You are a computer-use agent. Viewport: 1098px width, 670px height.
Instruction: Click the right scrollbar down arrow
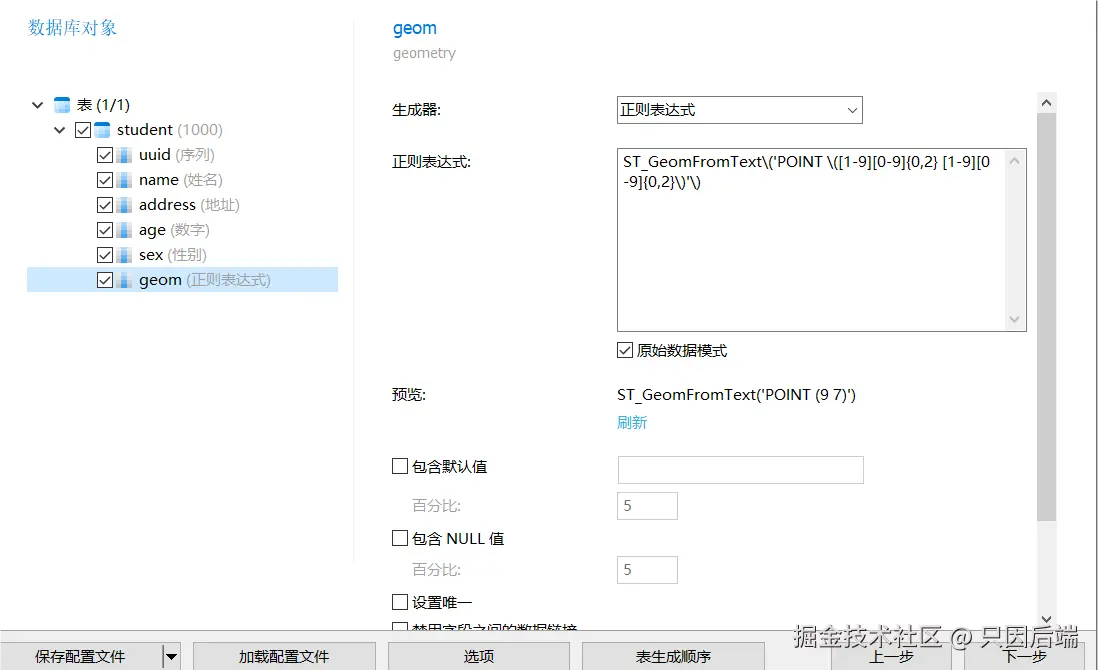pos(1046,619)
